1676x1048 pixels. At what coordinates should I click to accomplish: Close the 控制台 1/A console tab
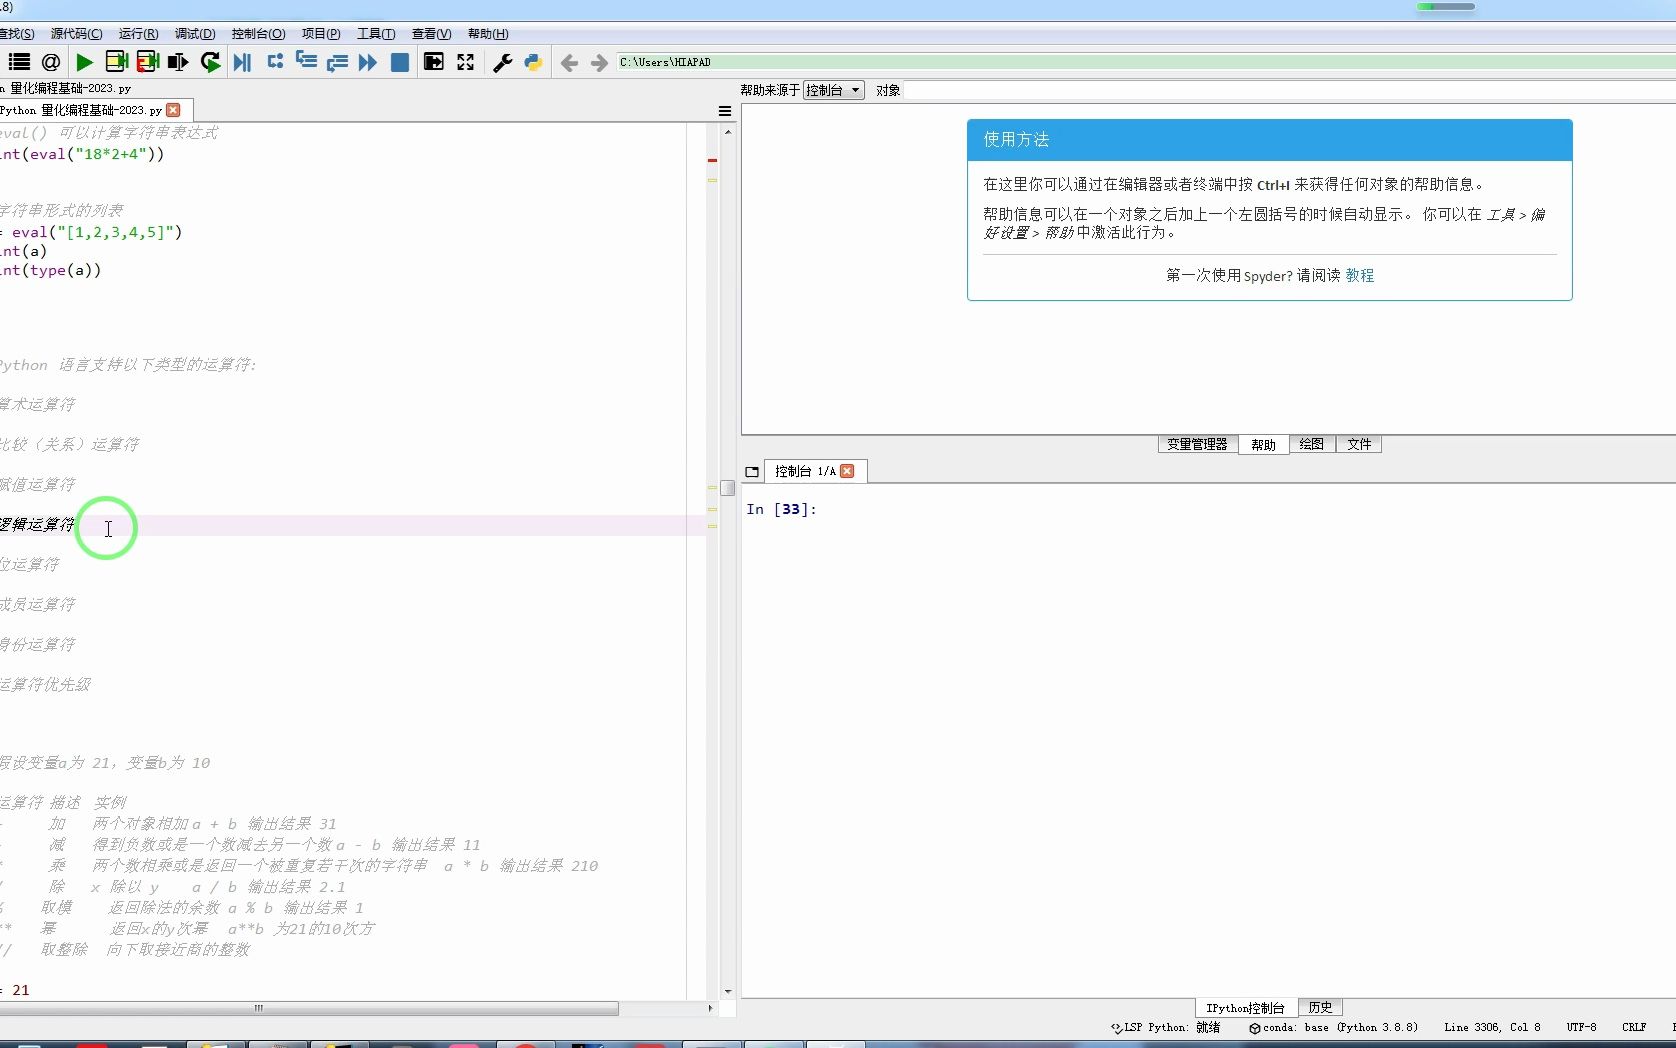[x=847, y=471]
